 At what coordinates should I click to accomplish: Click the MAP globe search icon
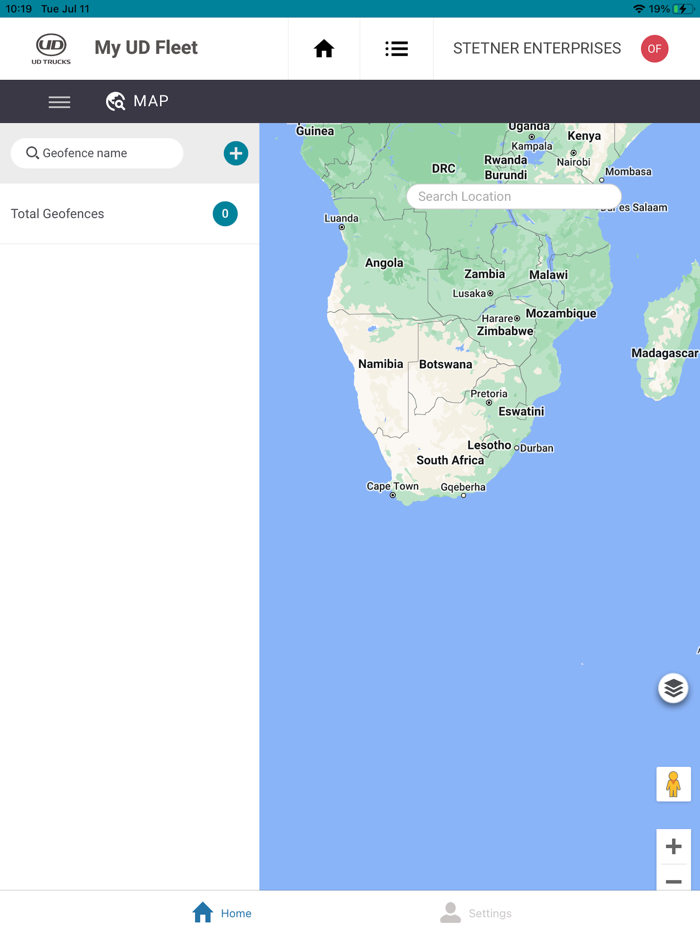pos(116,101)
